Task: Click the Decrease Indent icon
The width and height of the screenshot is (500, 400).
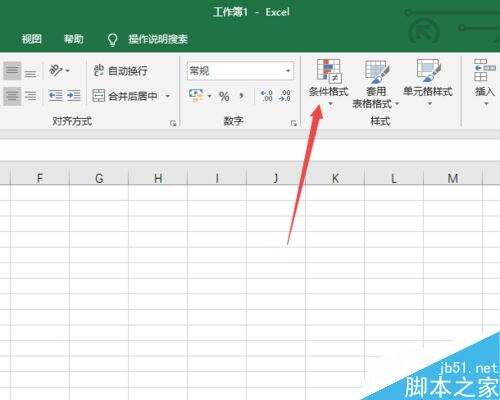Action: coord(55,96)
